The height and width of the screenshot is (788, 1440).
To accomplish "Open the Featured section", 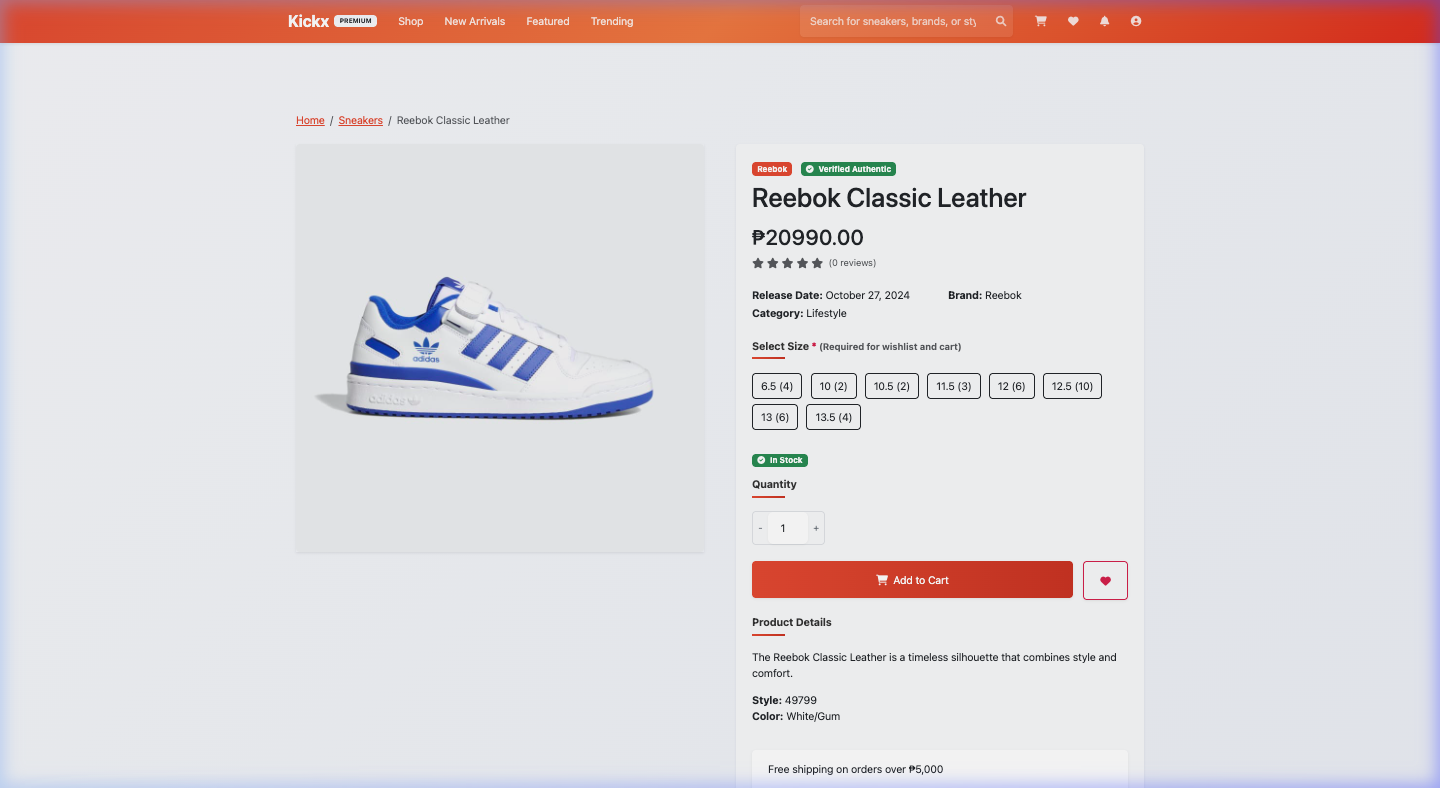I will [x=548, y=21].
